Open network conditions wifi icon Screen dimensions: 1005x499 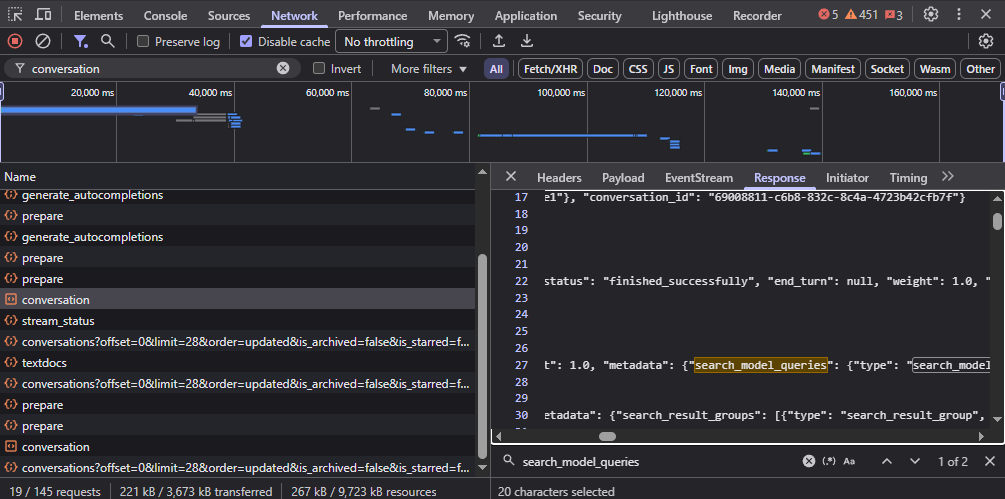coord(462,41)
